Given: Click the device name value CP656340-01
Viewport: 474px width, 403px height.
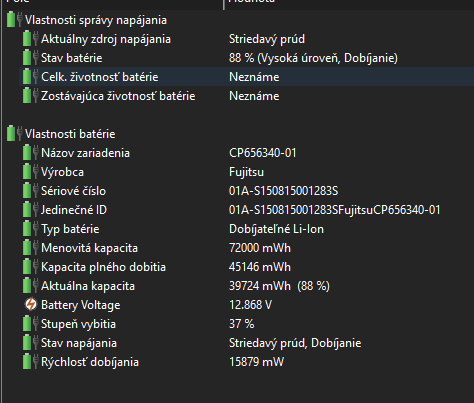Looking at the screenshot, I should coord(263,153).
